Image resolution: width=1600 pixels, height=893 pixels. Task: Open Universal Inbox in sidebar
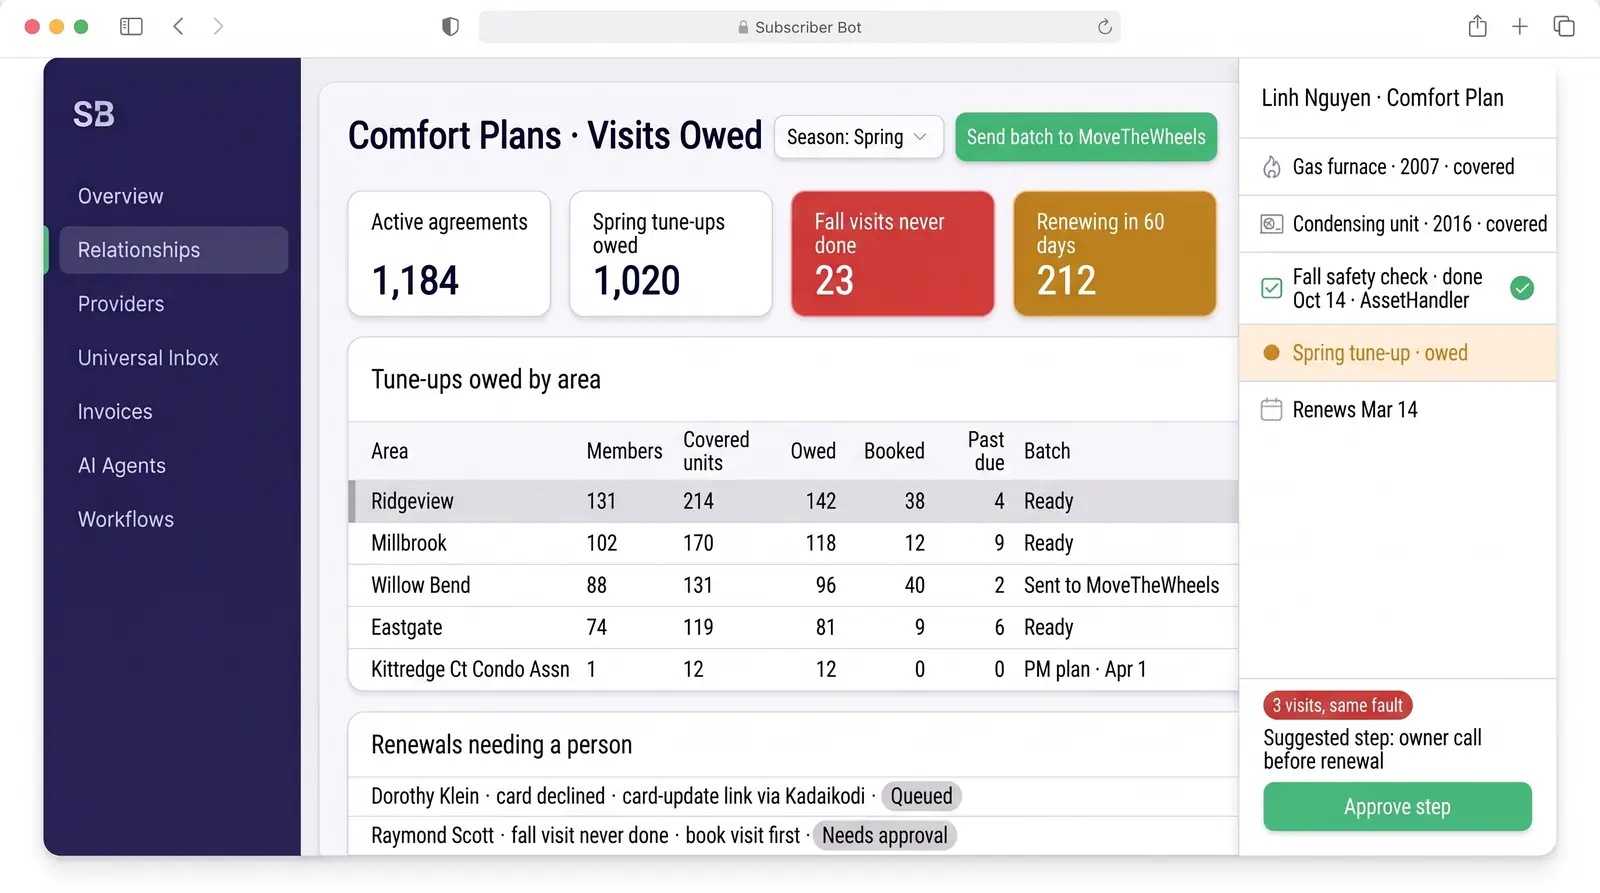point(148,358)
